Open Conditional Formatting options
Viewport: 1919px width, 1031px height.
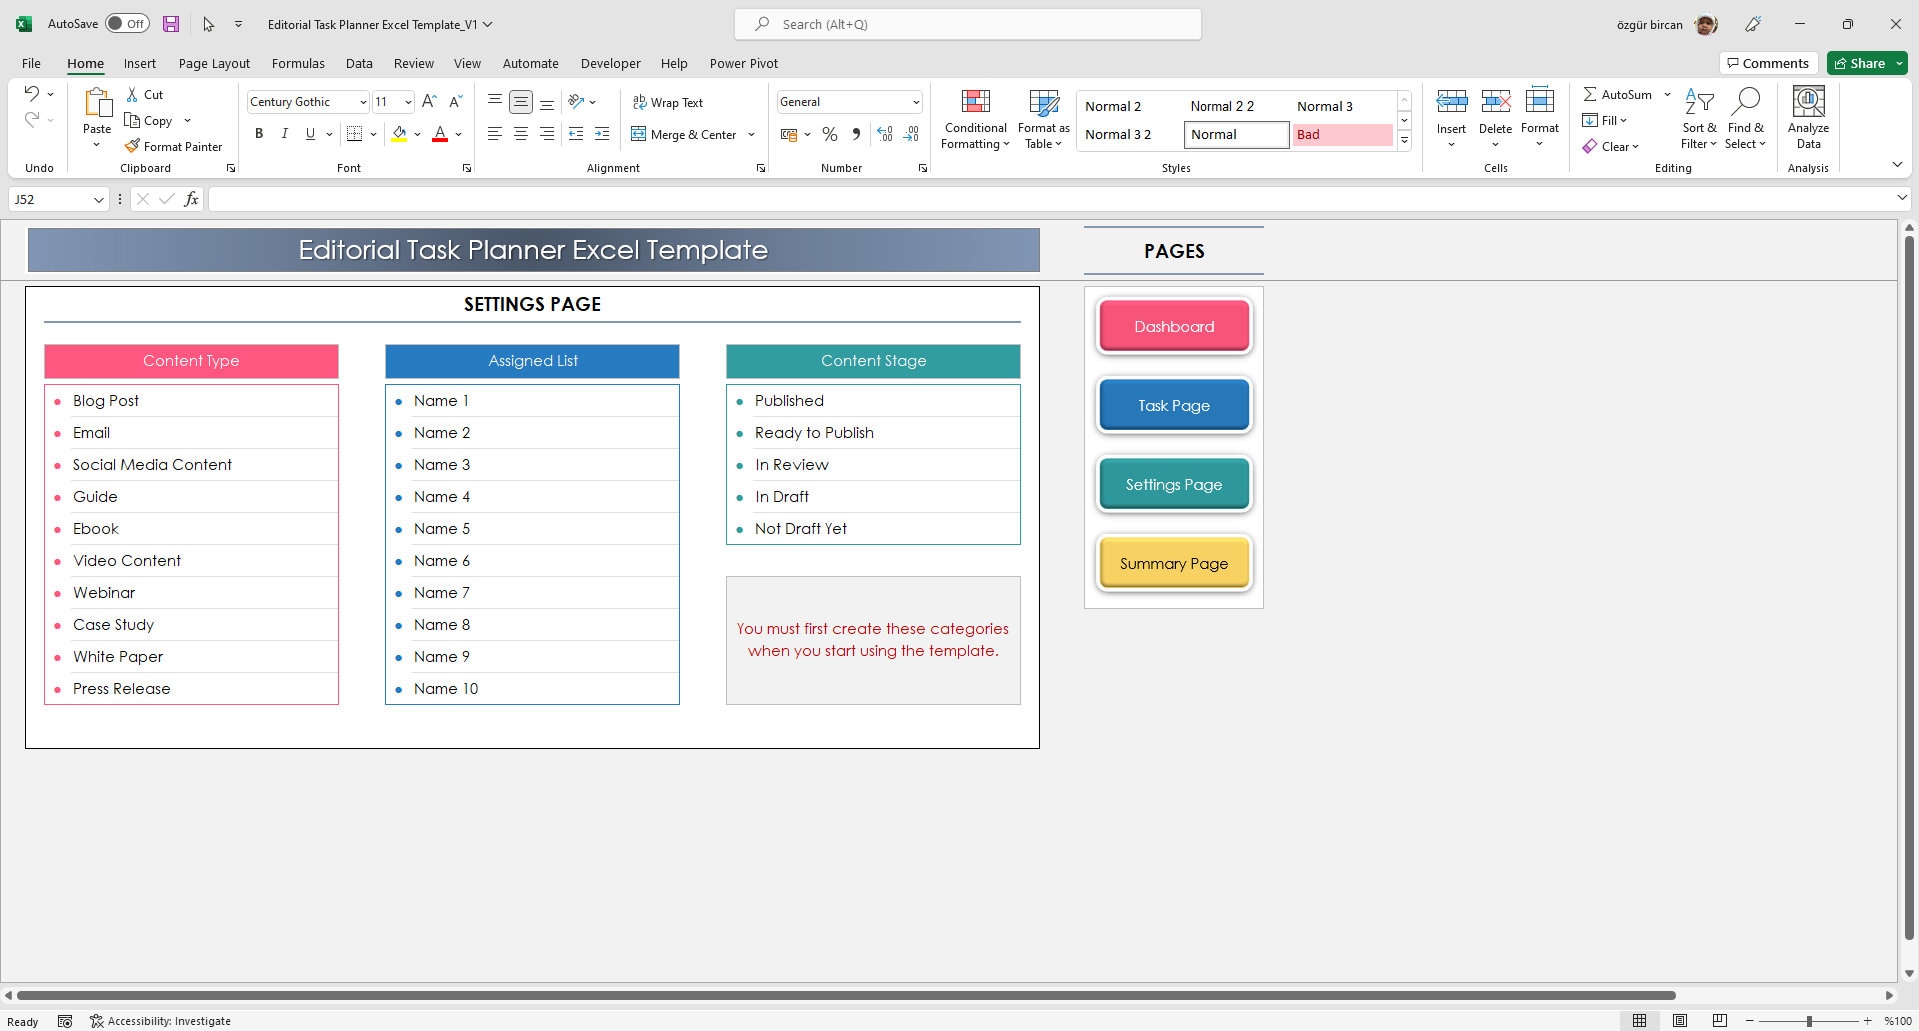pos(974,118)
